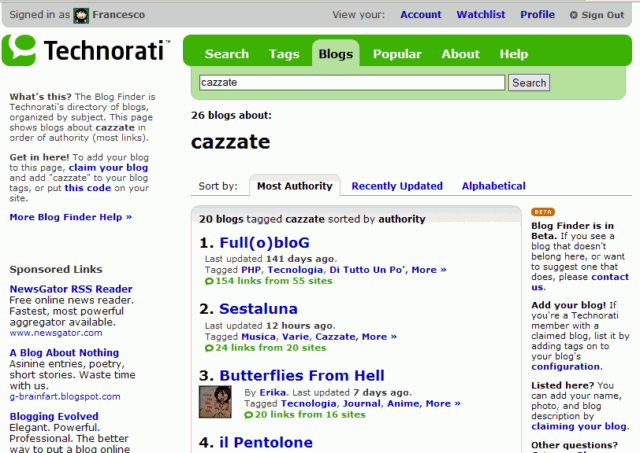Click claiming your blog link

[579, 426]
